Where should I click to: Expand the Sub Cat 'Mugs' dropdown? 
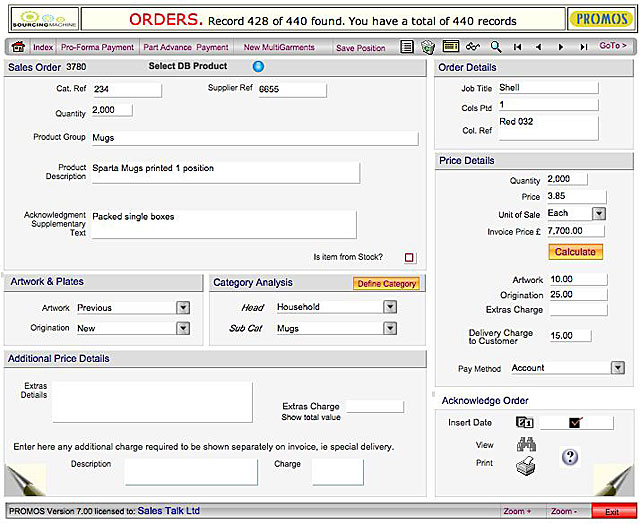tap(390, 328)
